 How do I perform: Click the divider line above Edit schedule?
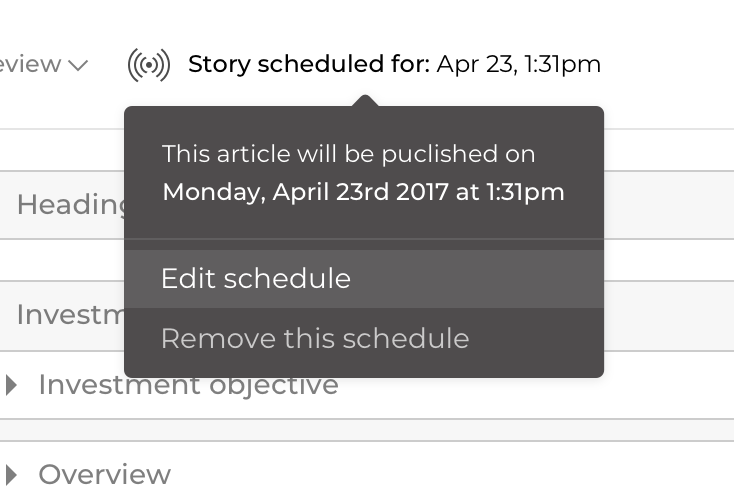364,239
